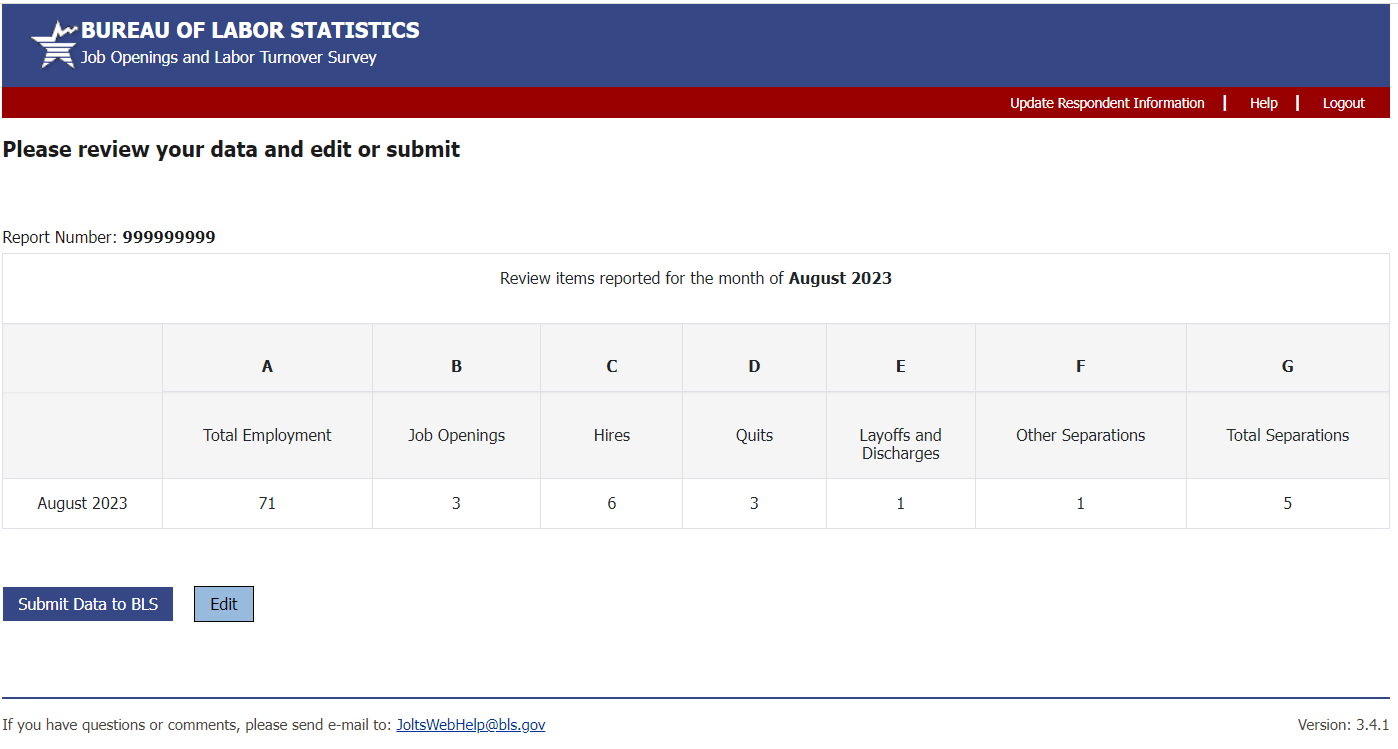
Task: Click column letter G header
Action: pos(1287,366)
